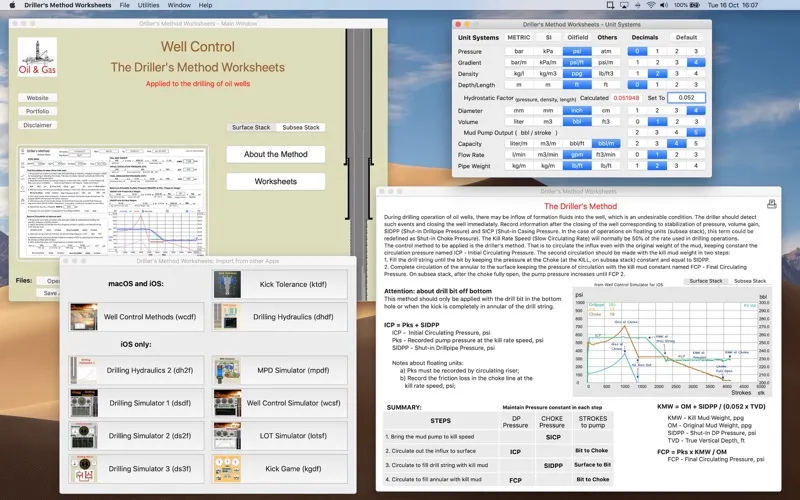Switch to Surface Stack tab in Main Window
This screenshot has width=800, height=500.
[x=251, y=127]
